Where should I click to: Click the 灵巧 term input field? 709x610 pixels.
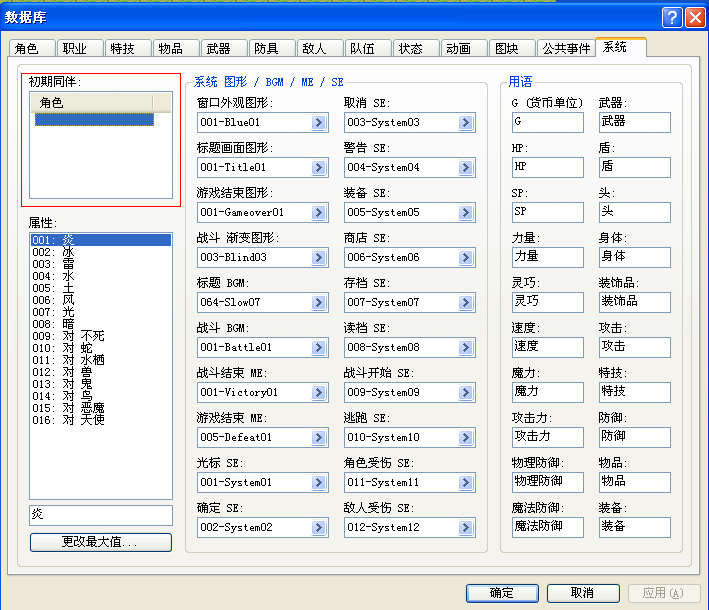(548, 302)
